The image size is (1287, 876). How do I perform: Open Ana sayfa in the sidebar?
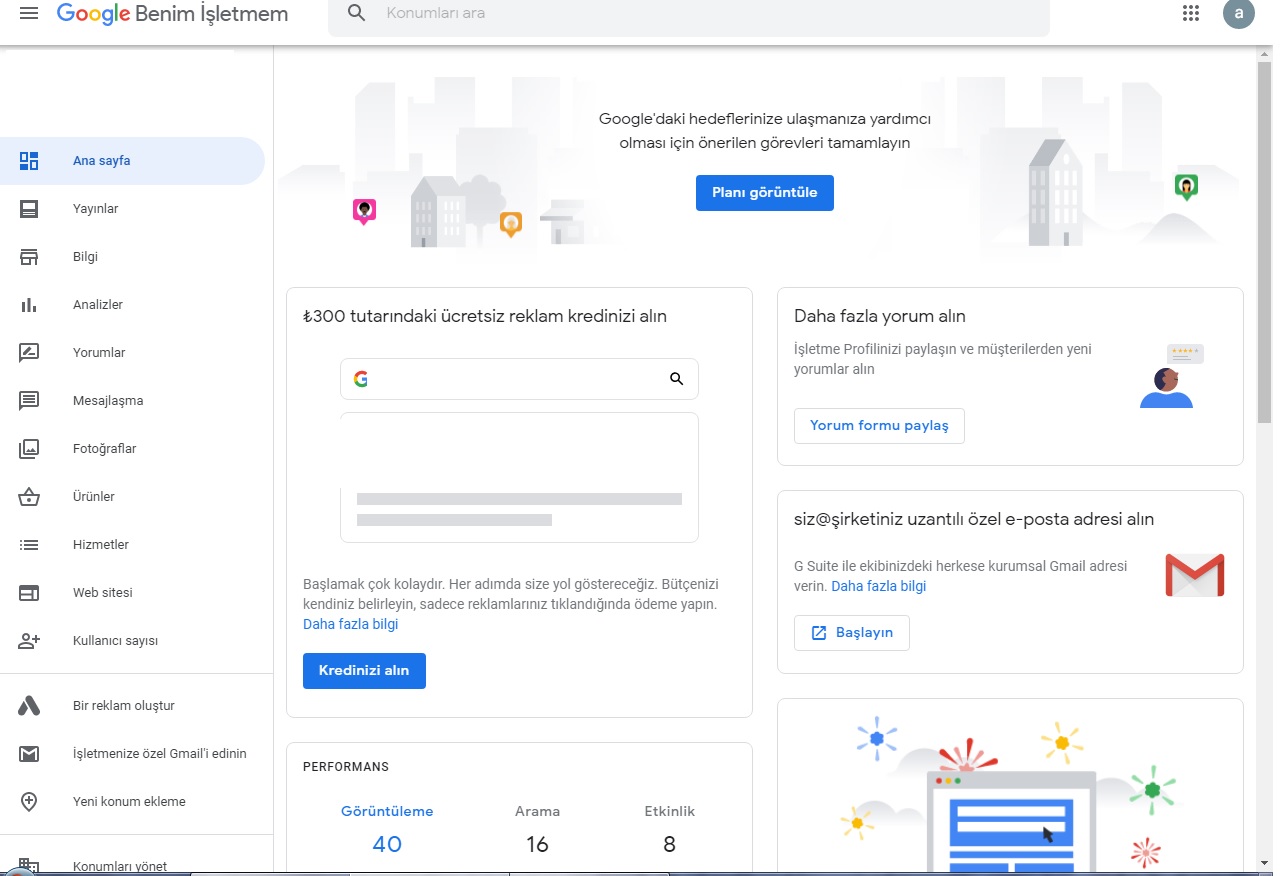click(132, 161)
